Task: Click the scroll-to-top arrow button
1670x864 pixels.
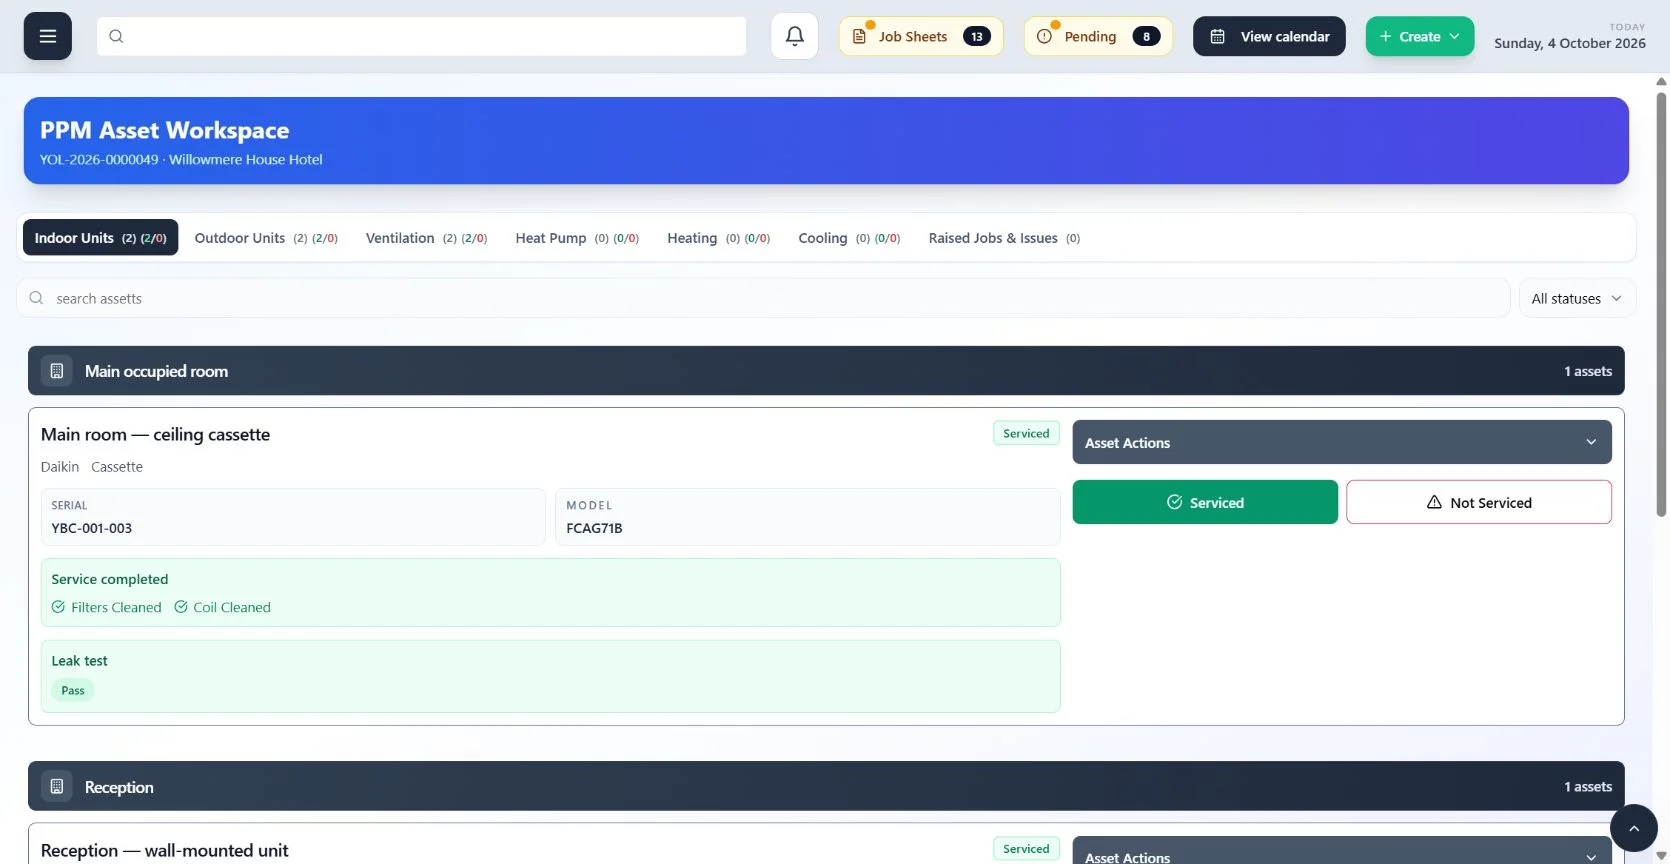Action: pos(1634,828)
